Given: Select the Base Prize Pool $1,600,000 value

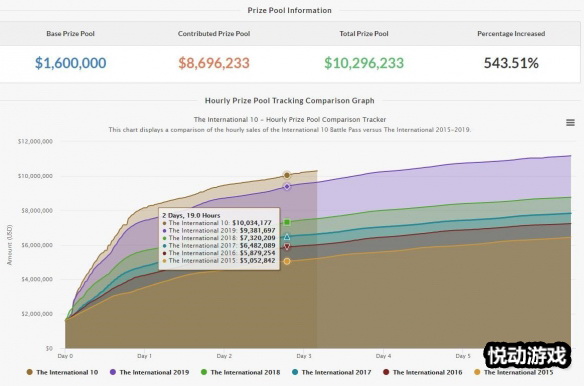Looking at the screenshot, I should click(70, 63).
